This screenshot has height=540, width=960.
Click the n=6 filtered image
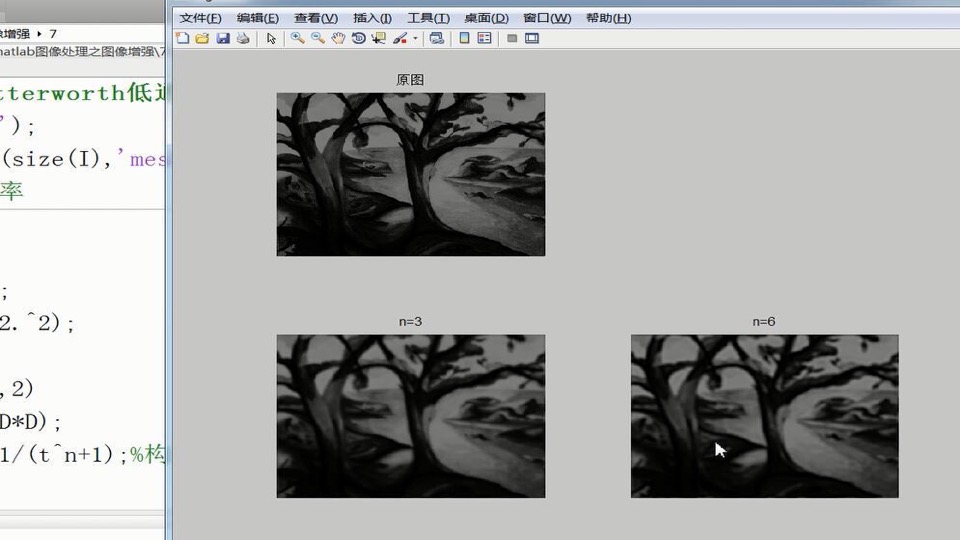click(765, 416)
